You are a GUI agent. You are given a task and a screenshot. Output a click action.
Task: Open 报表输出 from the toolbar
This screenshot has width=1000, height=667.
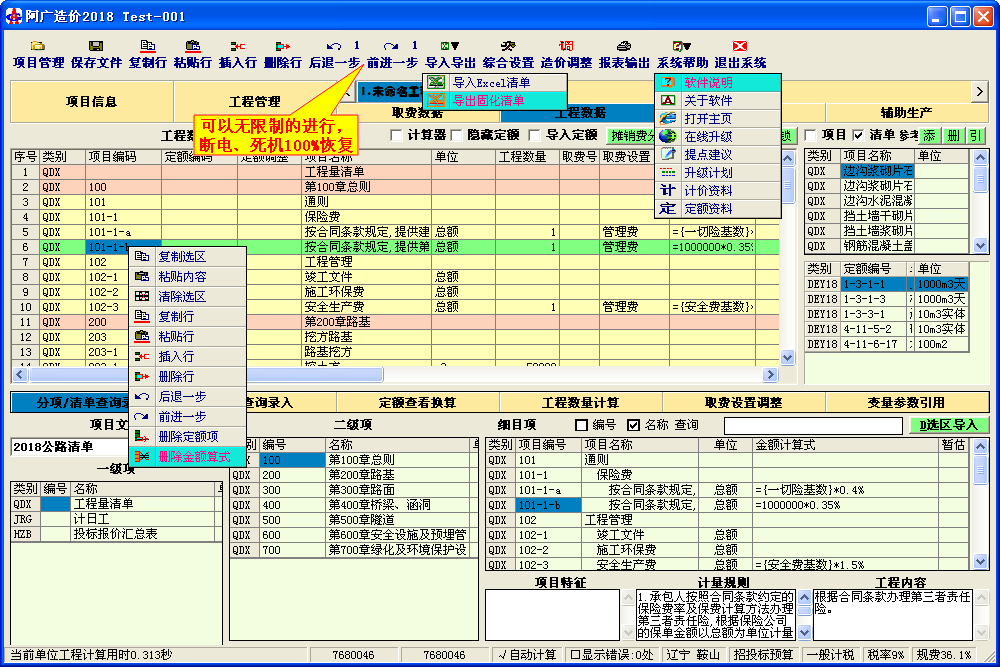tap(624, 54)
